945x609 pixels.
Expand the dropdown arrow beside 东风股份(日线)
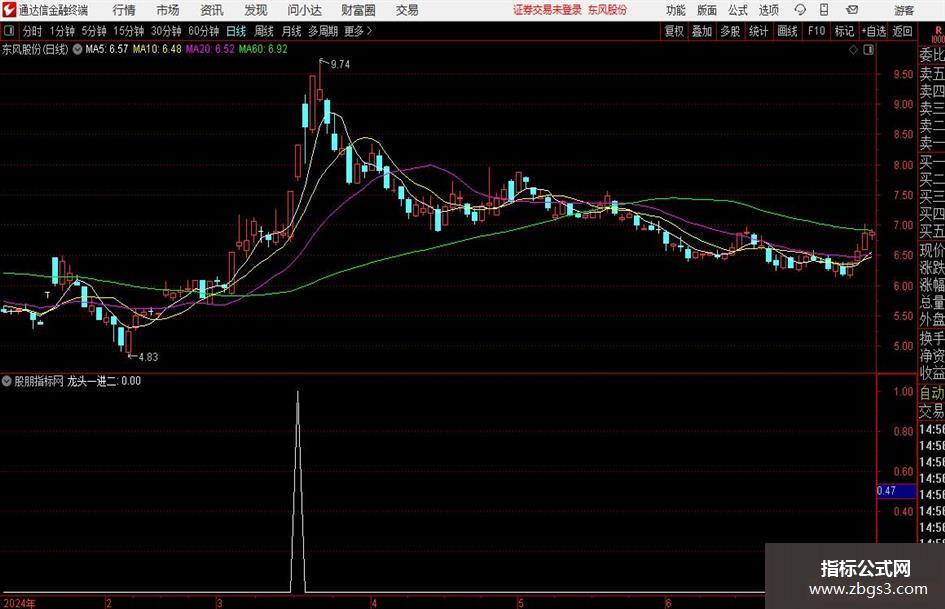77,49
